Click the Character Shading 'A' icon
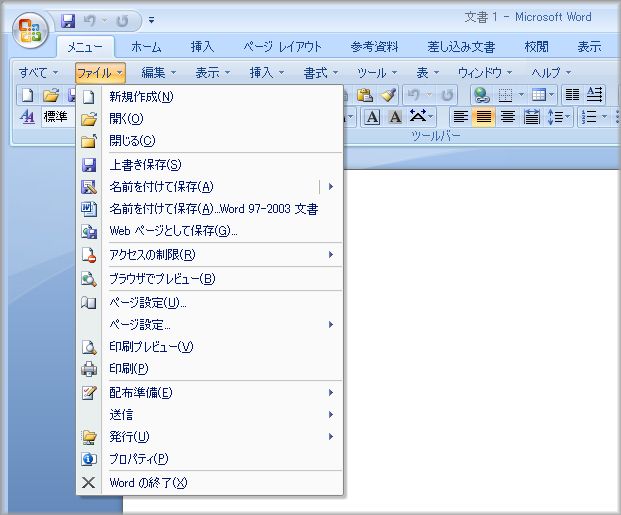Screen dimensions: 621x515 click(395, 117)
